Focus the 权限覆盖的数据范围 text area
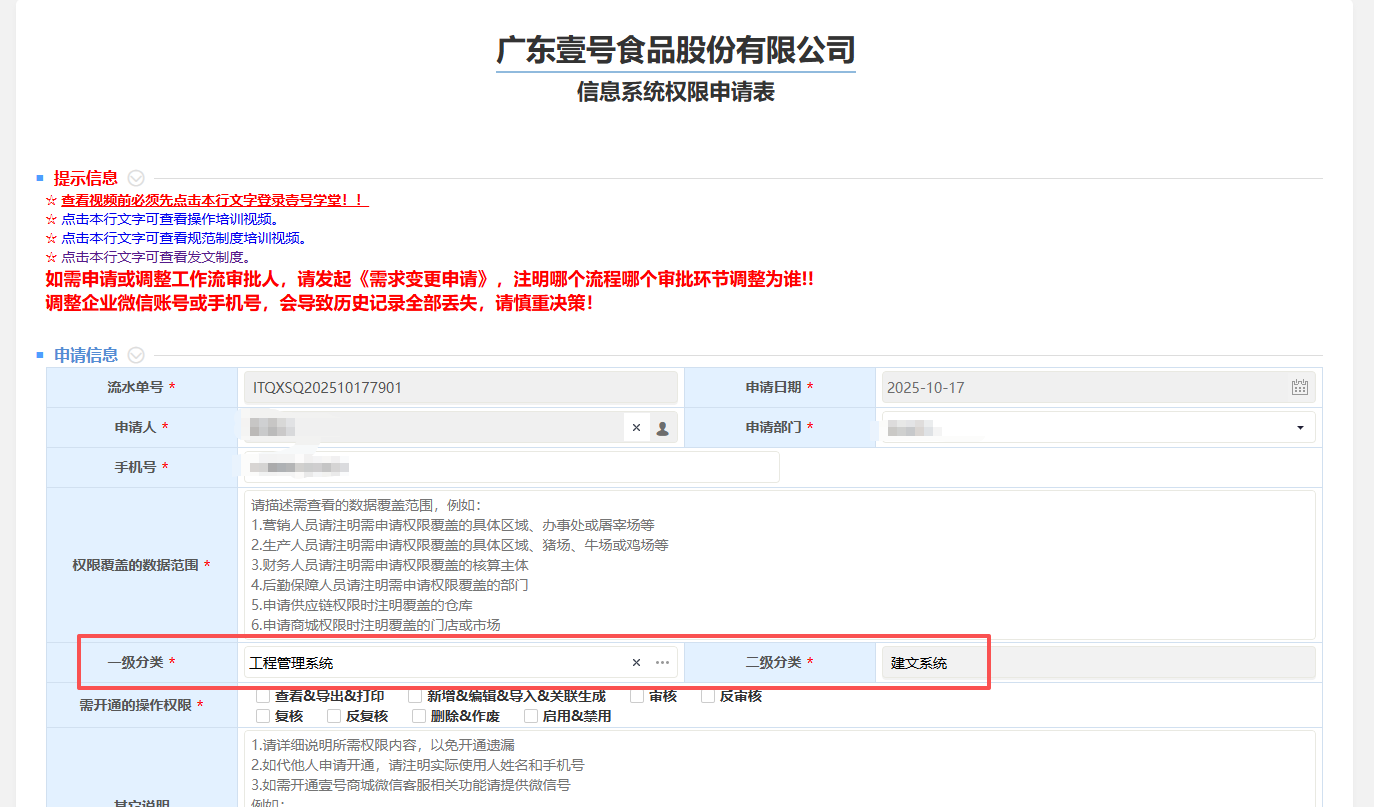The image size is (1374, 807). point(780,564)
